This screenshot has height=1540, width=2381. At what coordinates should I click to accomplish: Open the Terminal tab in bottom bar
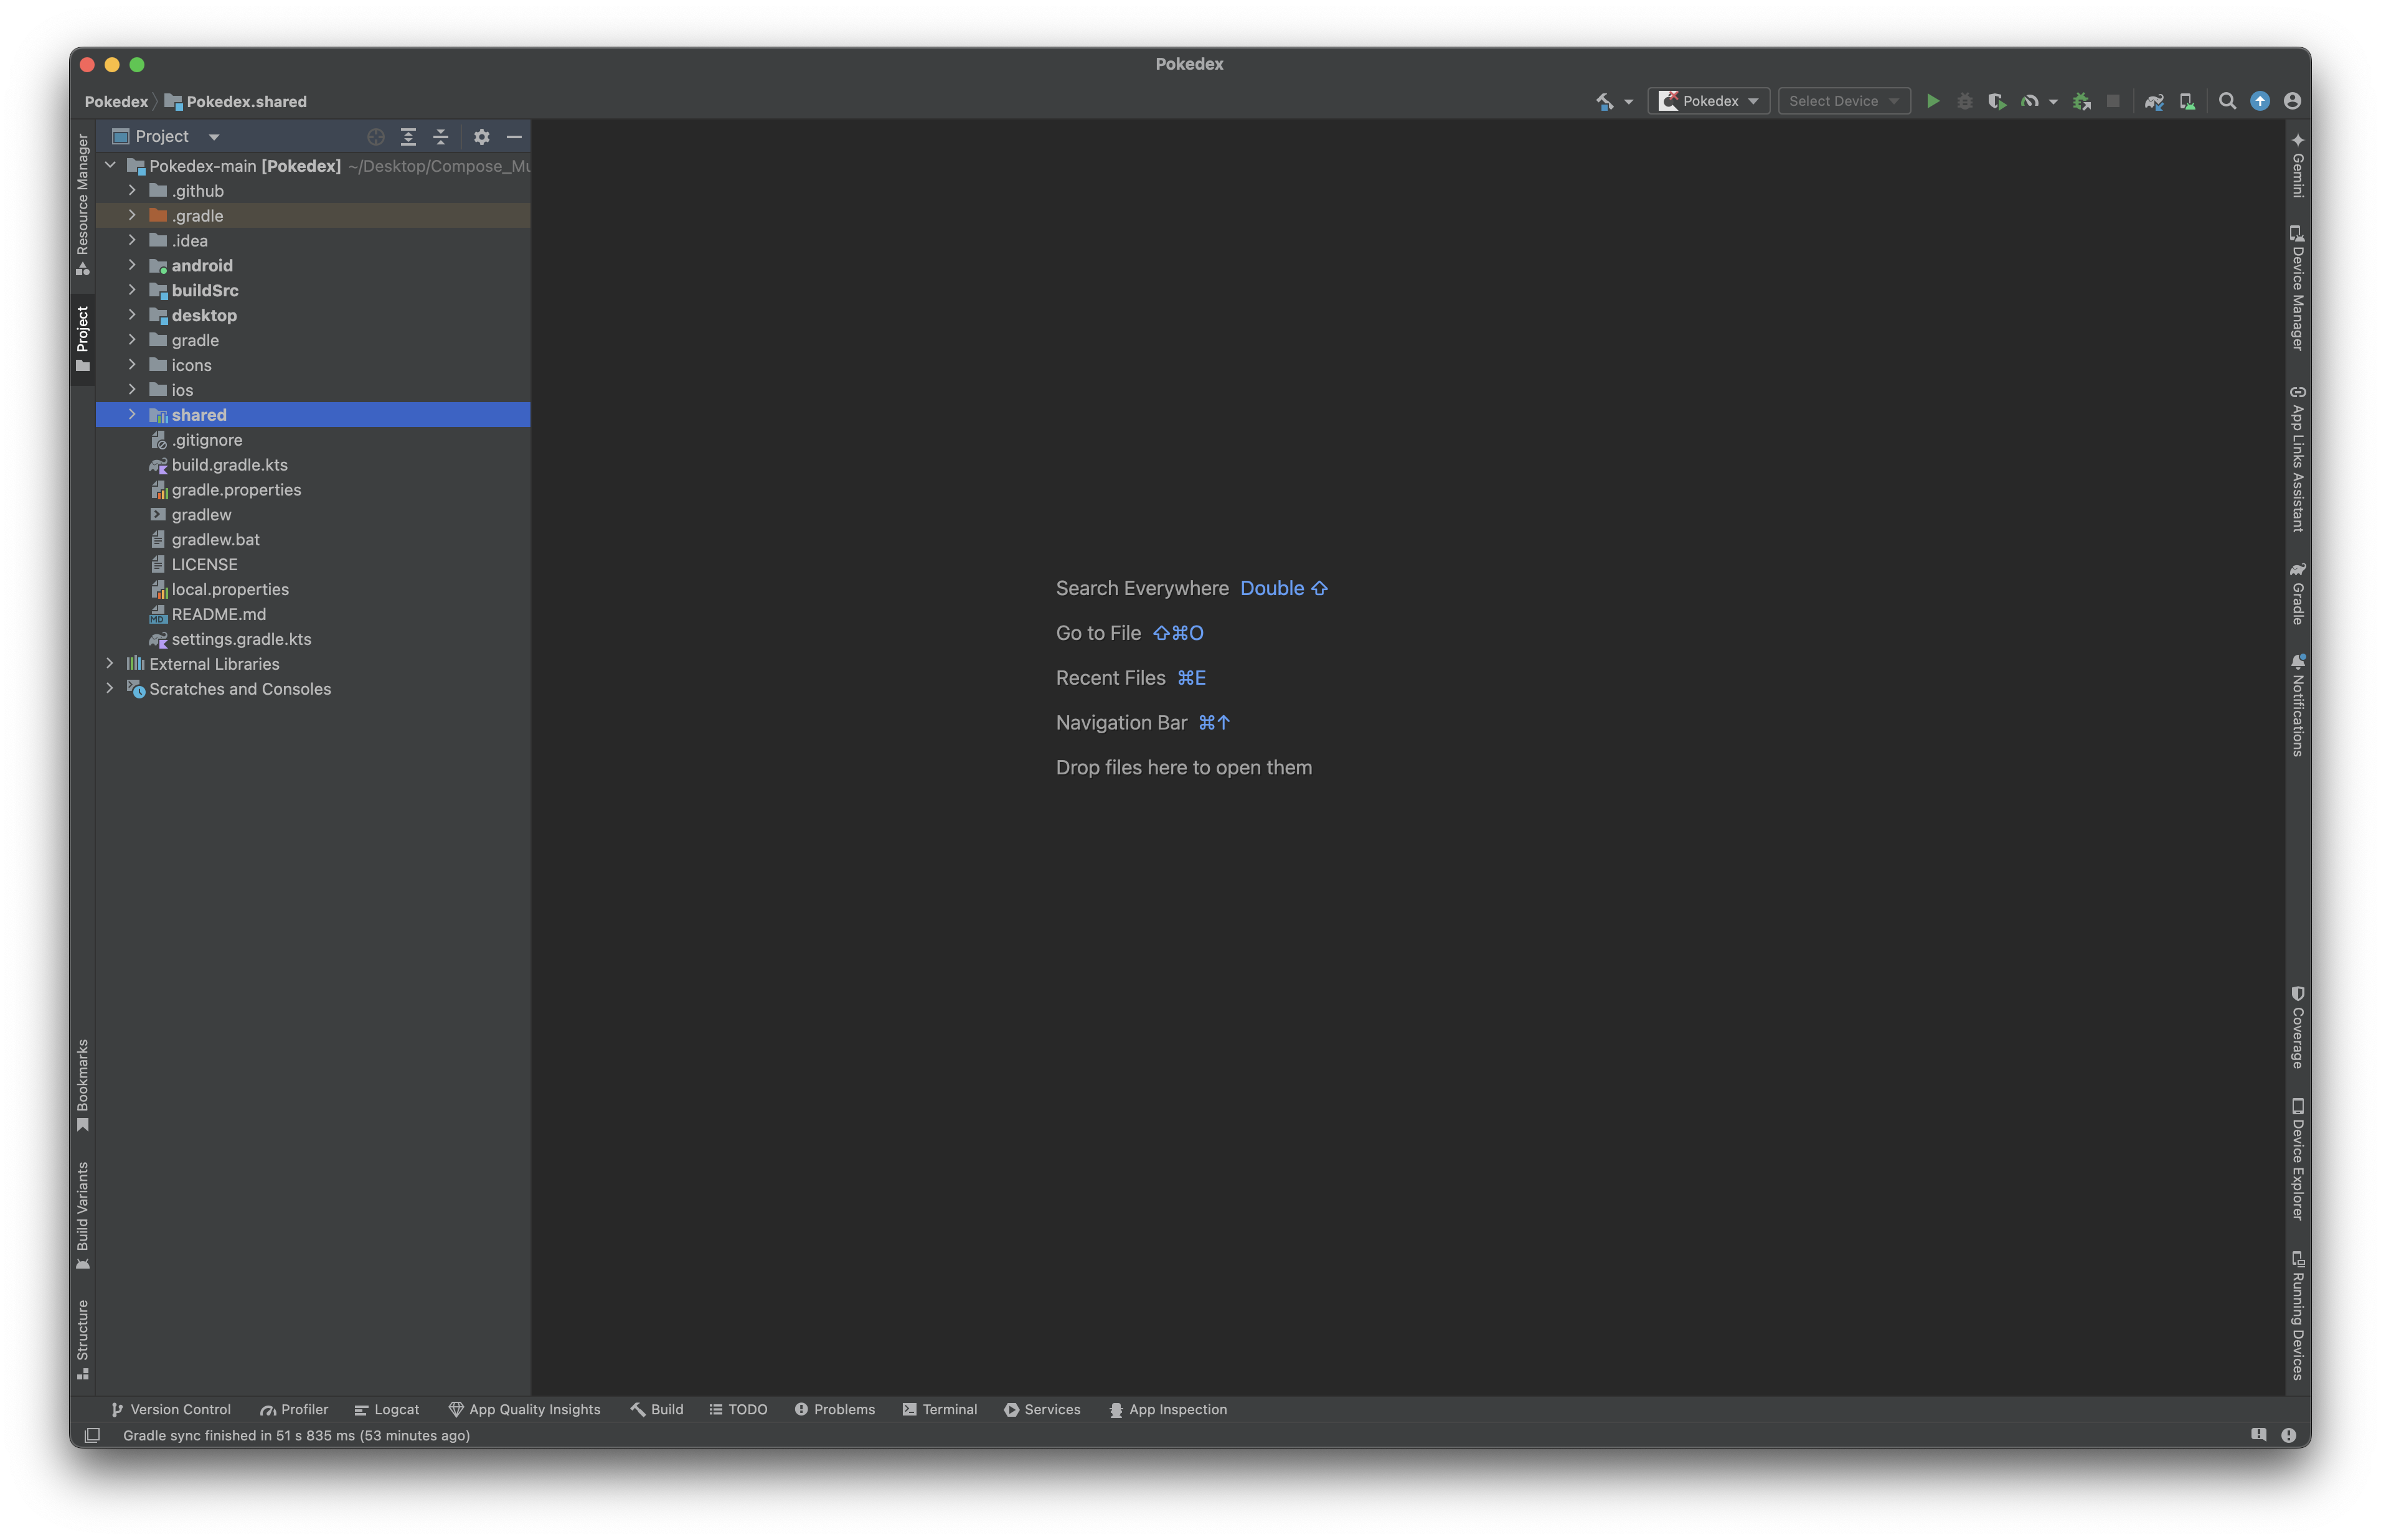(939, 1409)
